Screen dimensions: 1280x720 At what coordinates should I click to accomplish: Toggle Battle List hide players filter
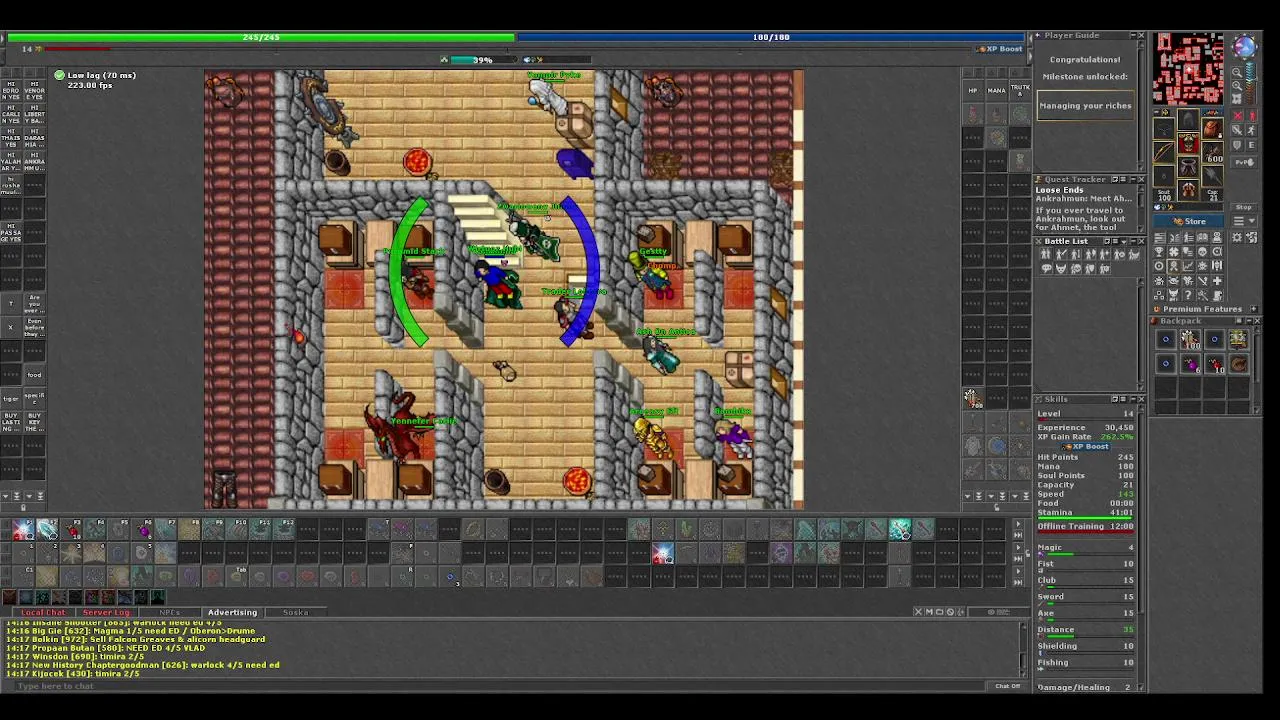click(x=1045, y=254)
